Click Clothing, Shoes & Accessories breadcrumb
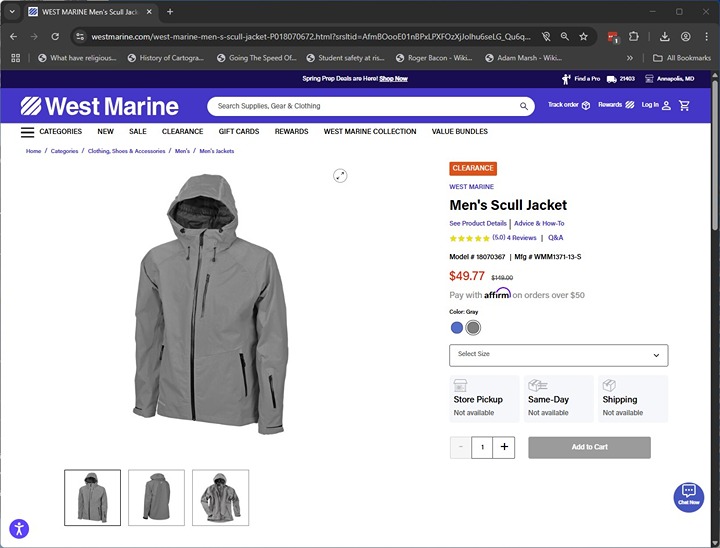This screenshot has height=548, width=720. coord(126,151)
